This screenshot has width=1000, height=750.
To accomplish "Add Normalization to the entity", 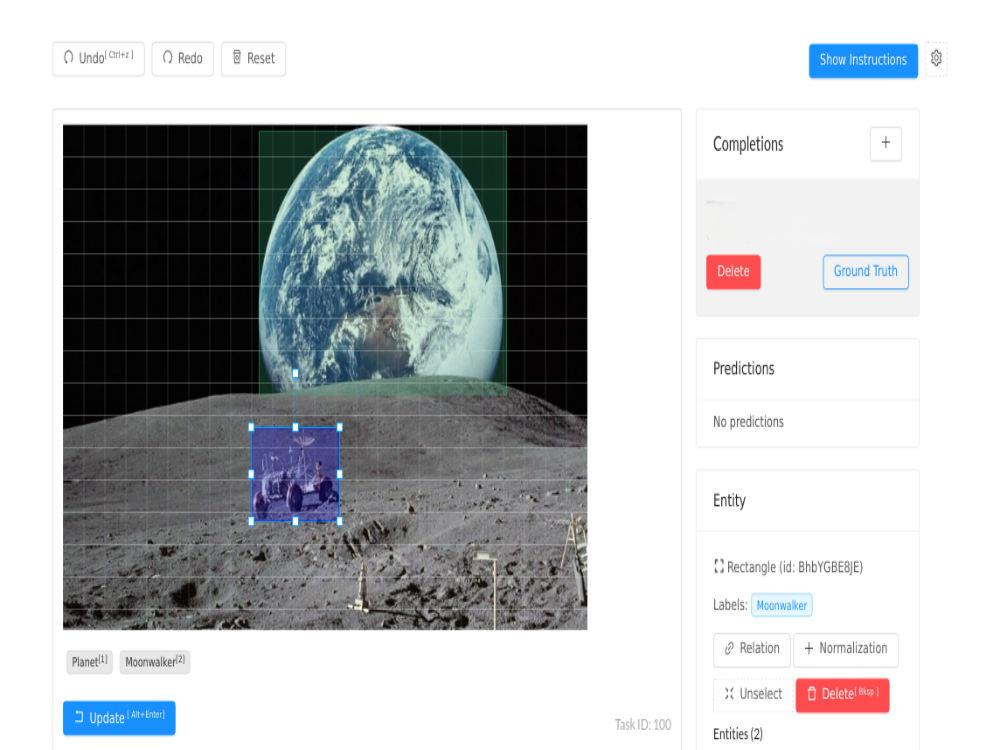I will (x=846, y=649).
